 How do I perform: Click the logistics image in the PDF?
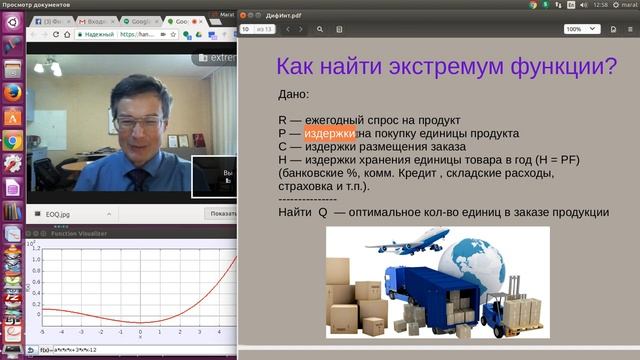438,282
